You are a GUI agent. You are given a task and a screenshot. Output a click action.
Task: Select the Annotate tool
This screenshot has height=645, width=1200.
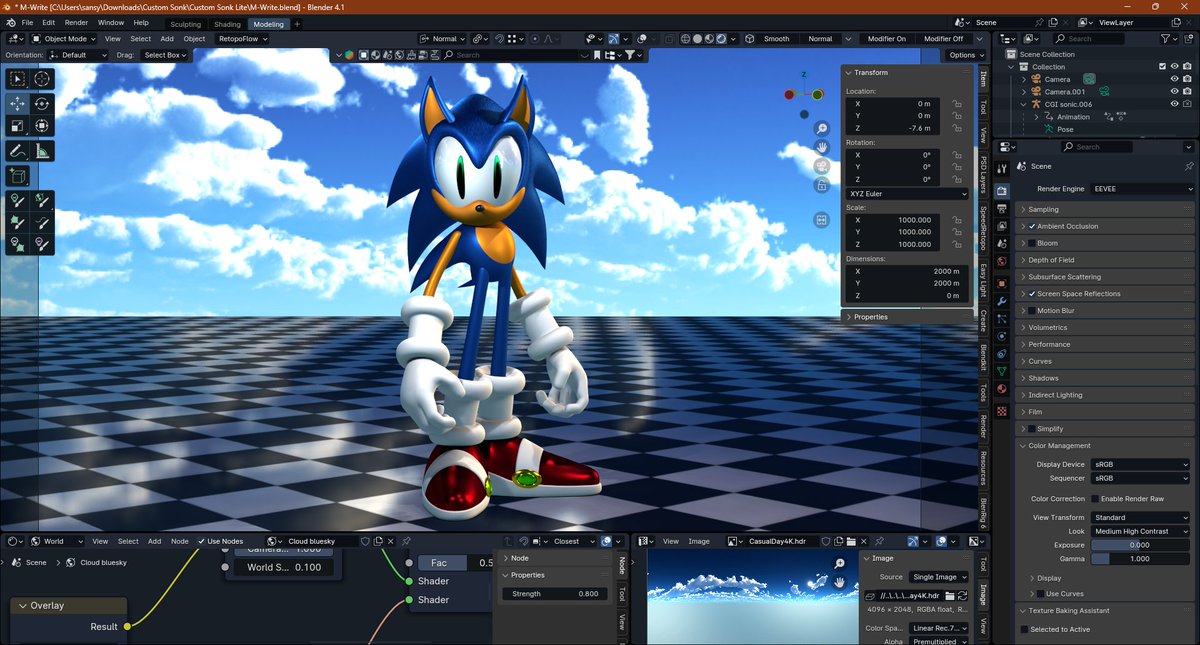[x=18, y=151]
